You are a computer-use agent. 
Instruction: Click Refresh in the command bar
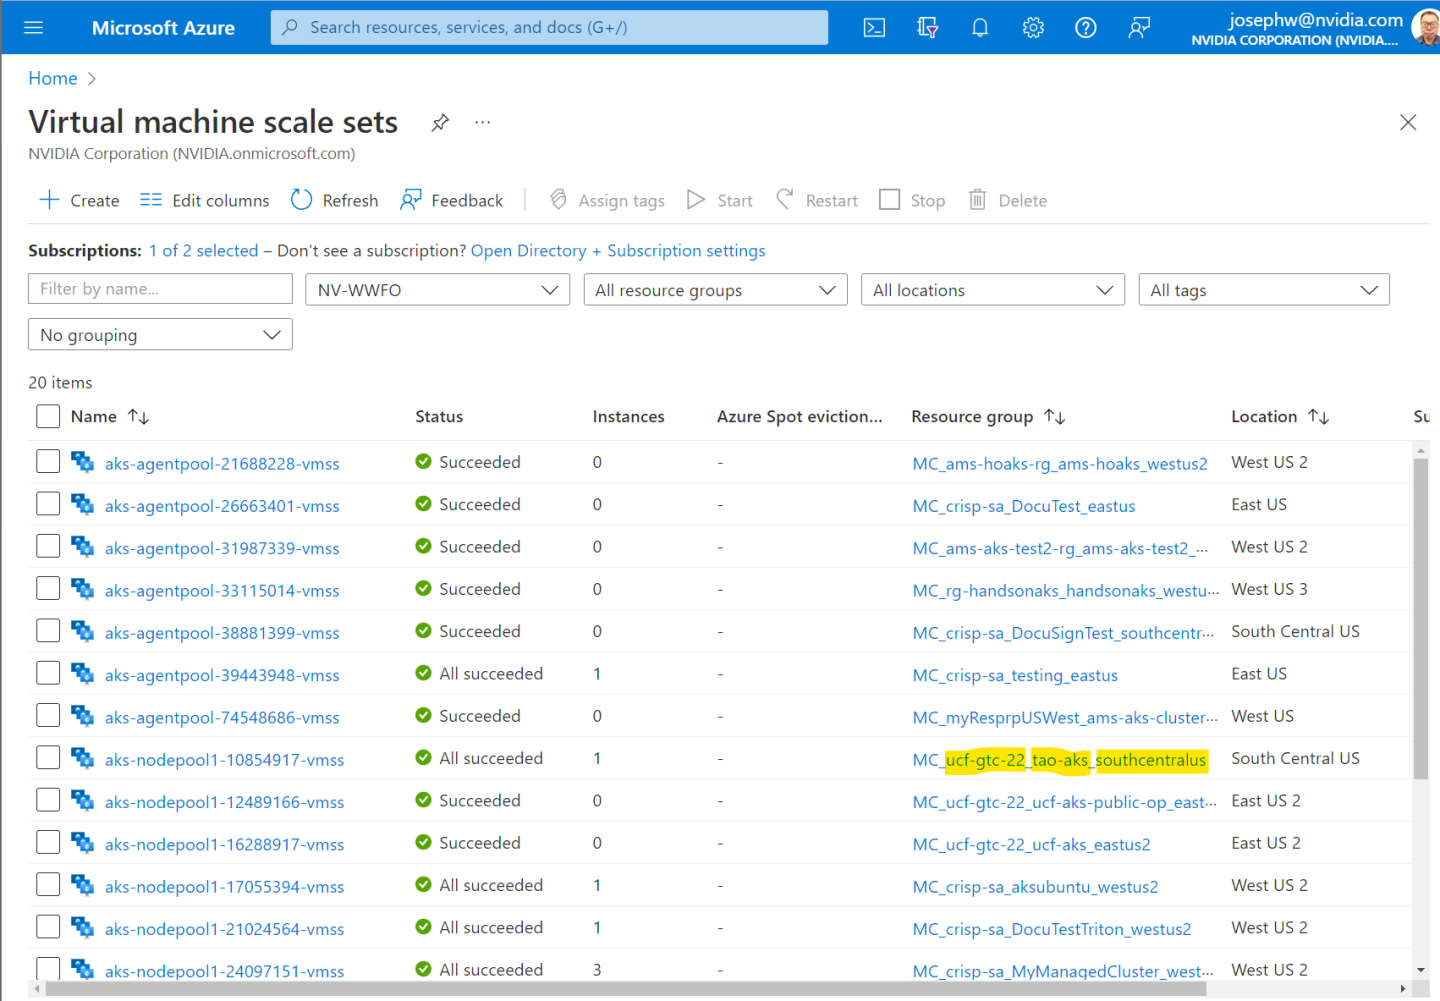pos(335,201)
